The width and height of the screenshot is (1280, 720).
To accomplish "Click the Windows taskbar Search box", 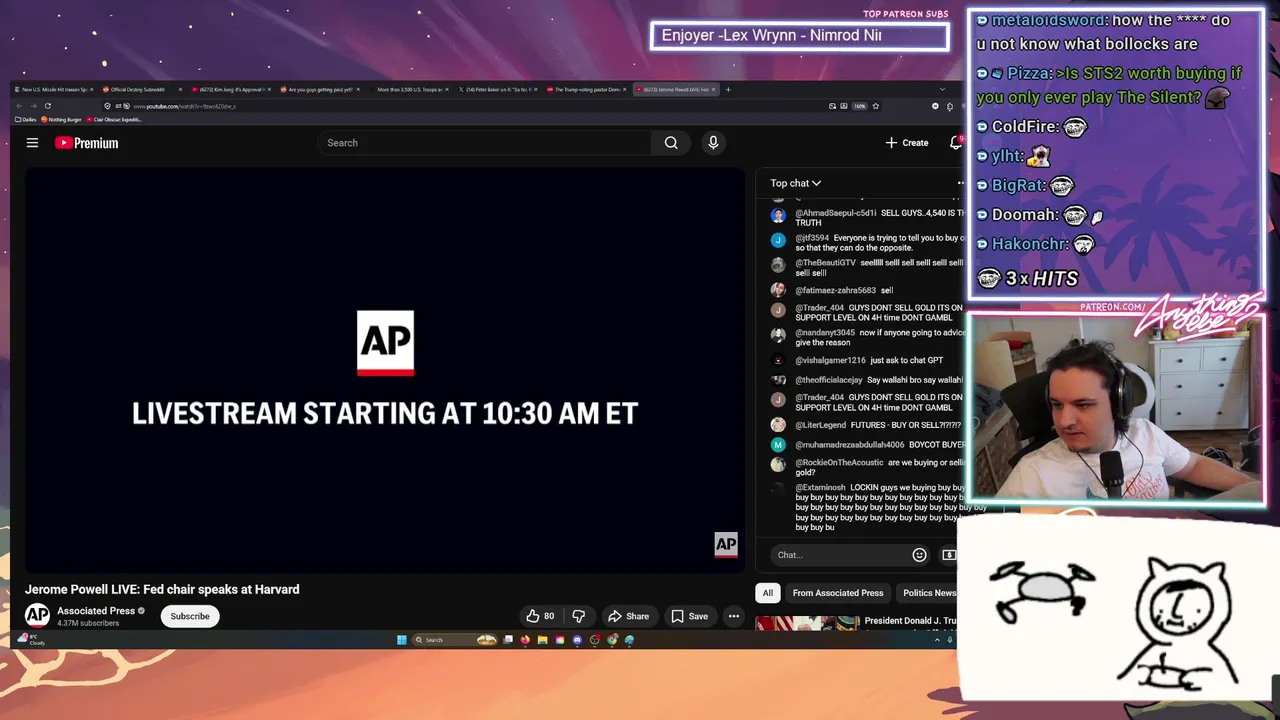I will tap(455, 640).
